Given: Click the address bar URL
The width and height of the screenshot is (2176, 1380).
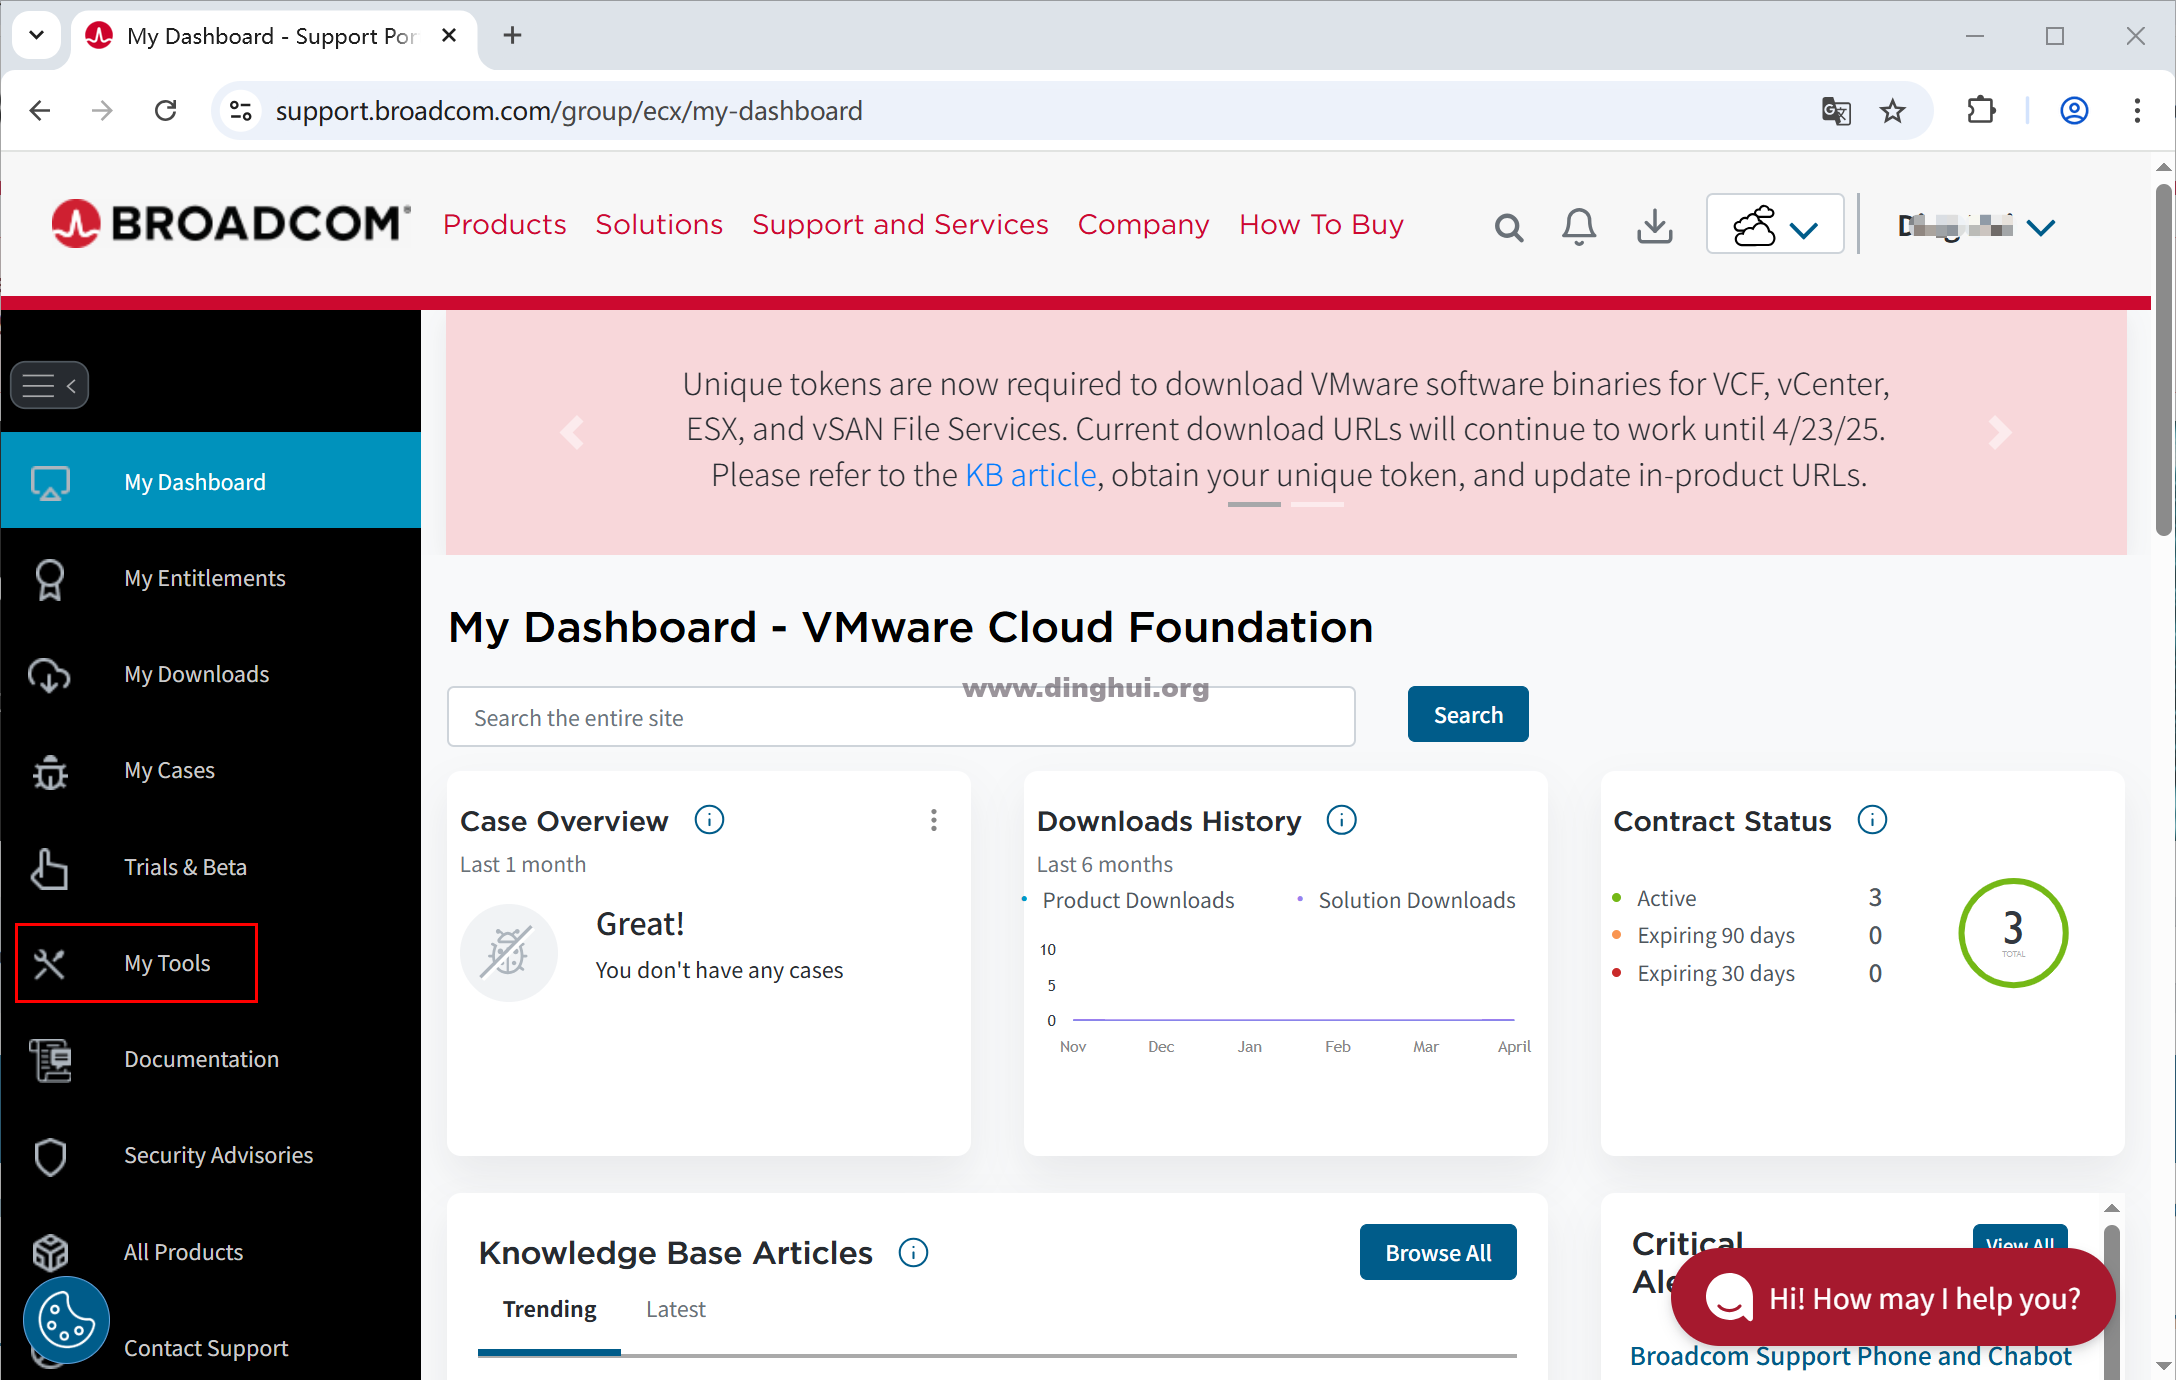Looking at the screenshot, I should point(569,110).
